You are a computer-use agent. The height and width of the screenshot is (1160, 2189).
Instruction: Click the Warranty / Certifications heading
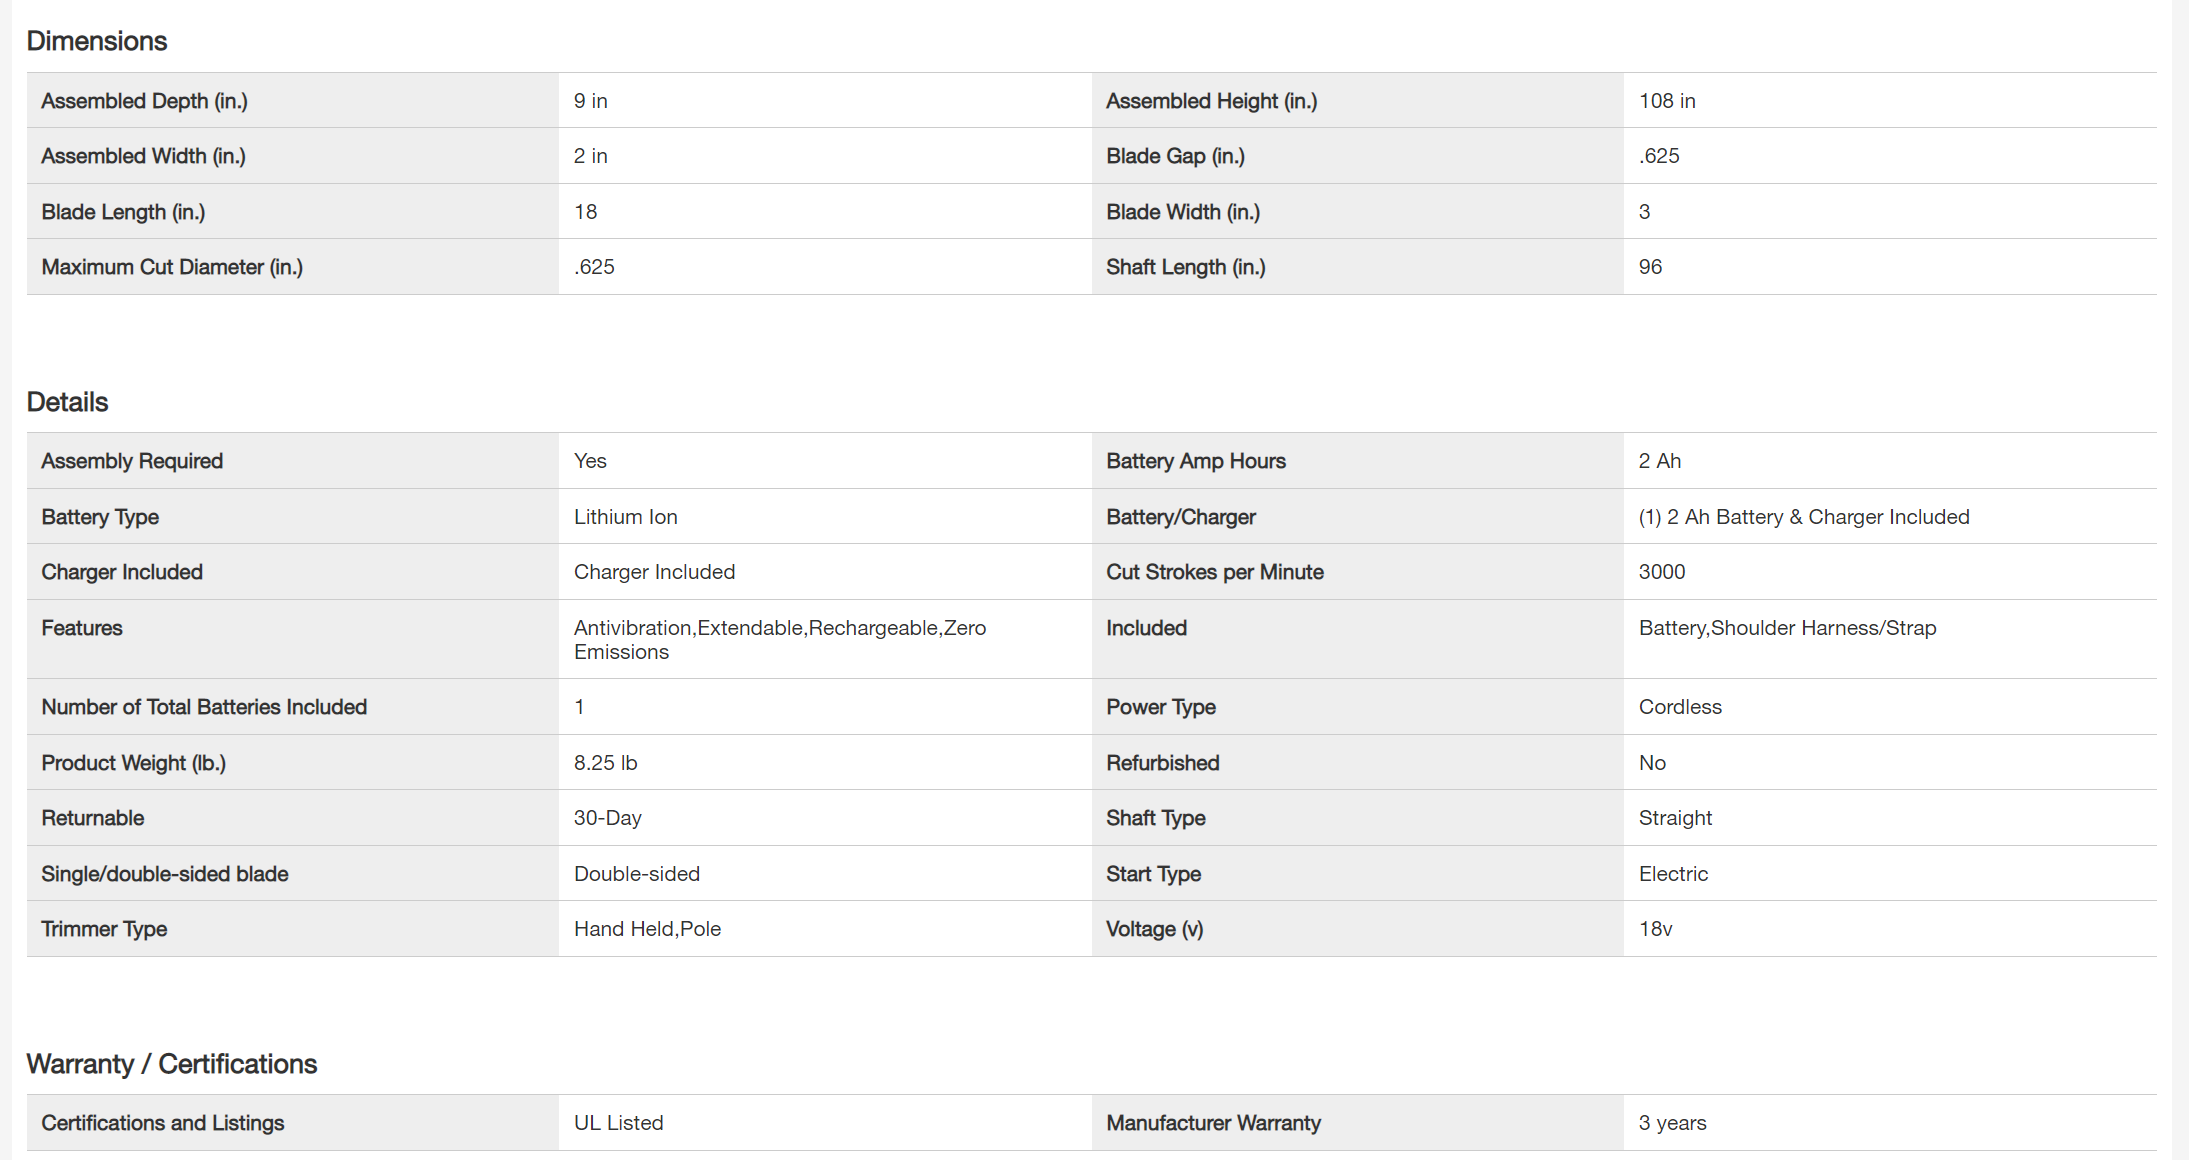click(171, 1064)
